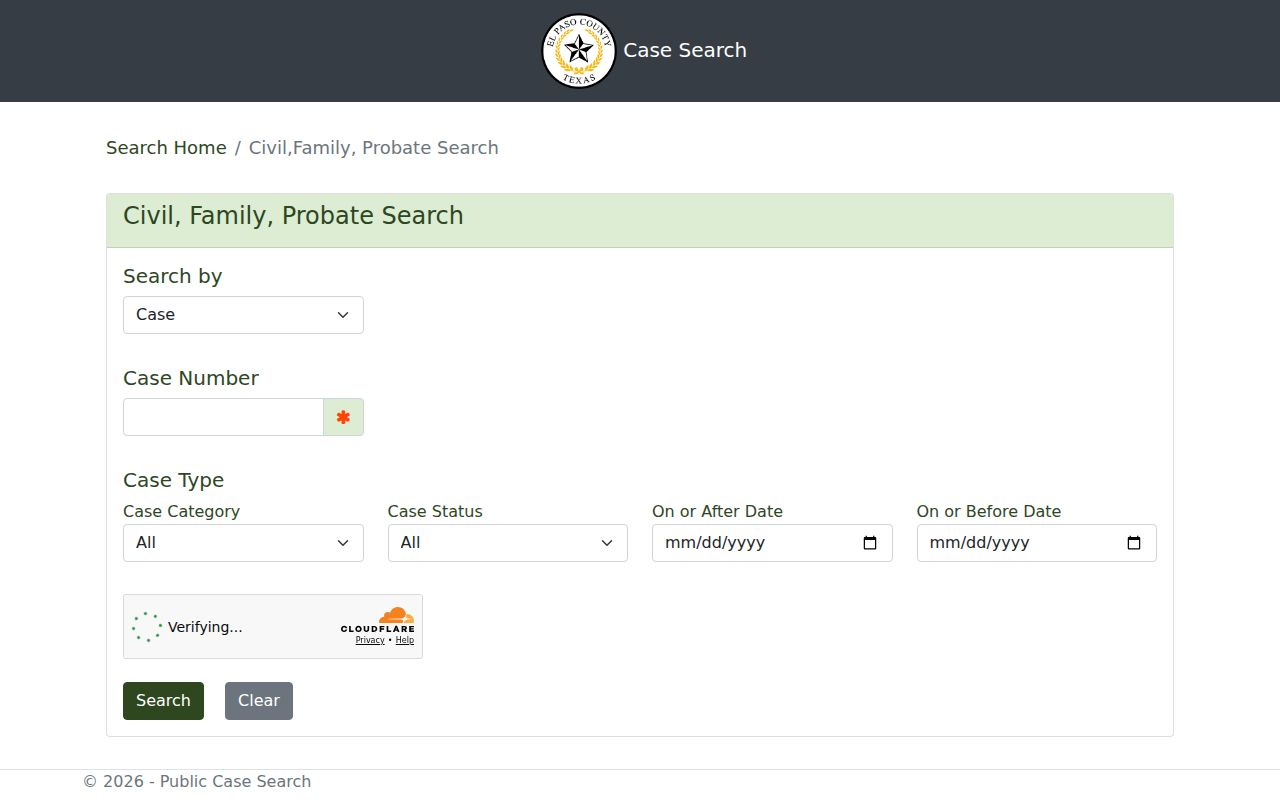
Task: Click the Clear button
Action: [x=258, y=701]
